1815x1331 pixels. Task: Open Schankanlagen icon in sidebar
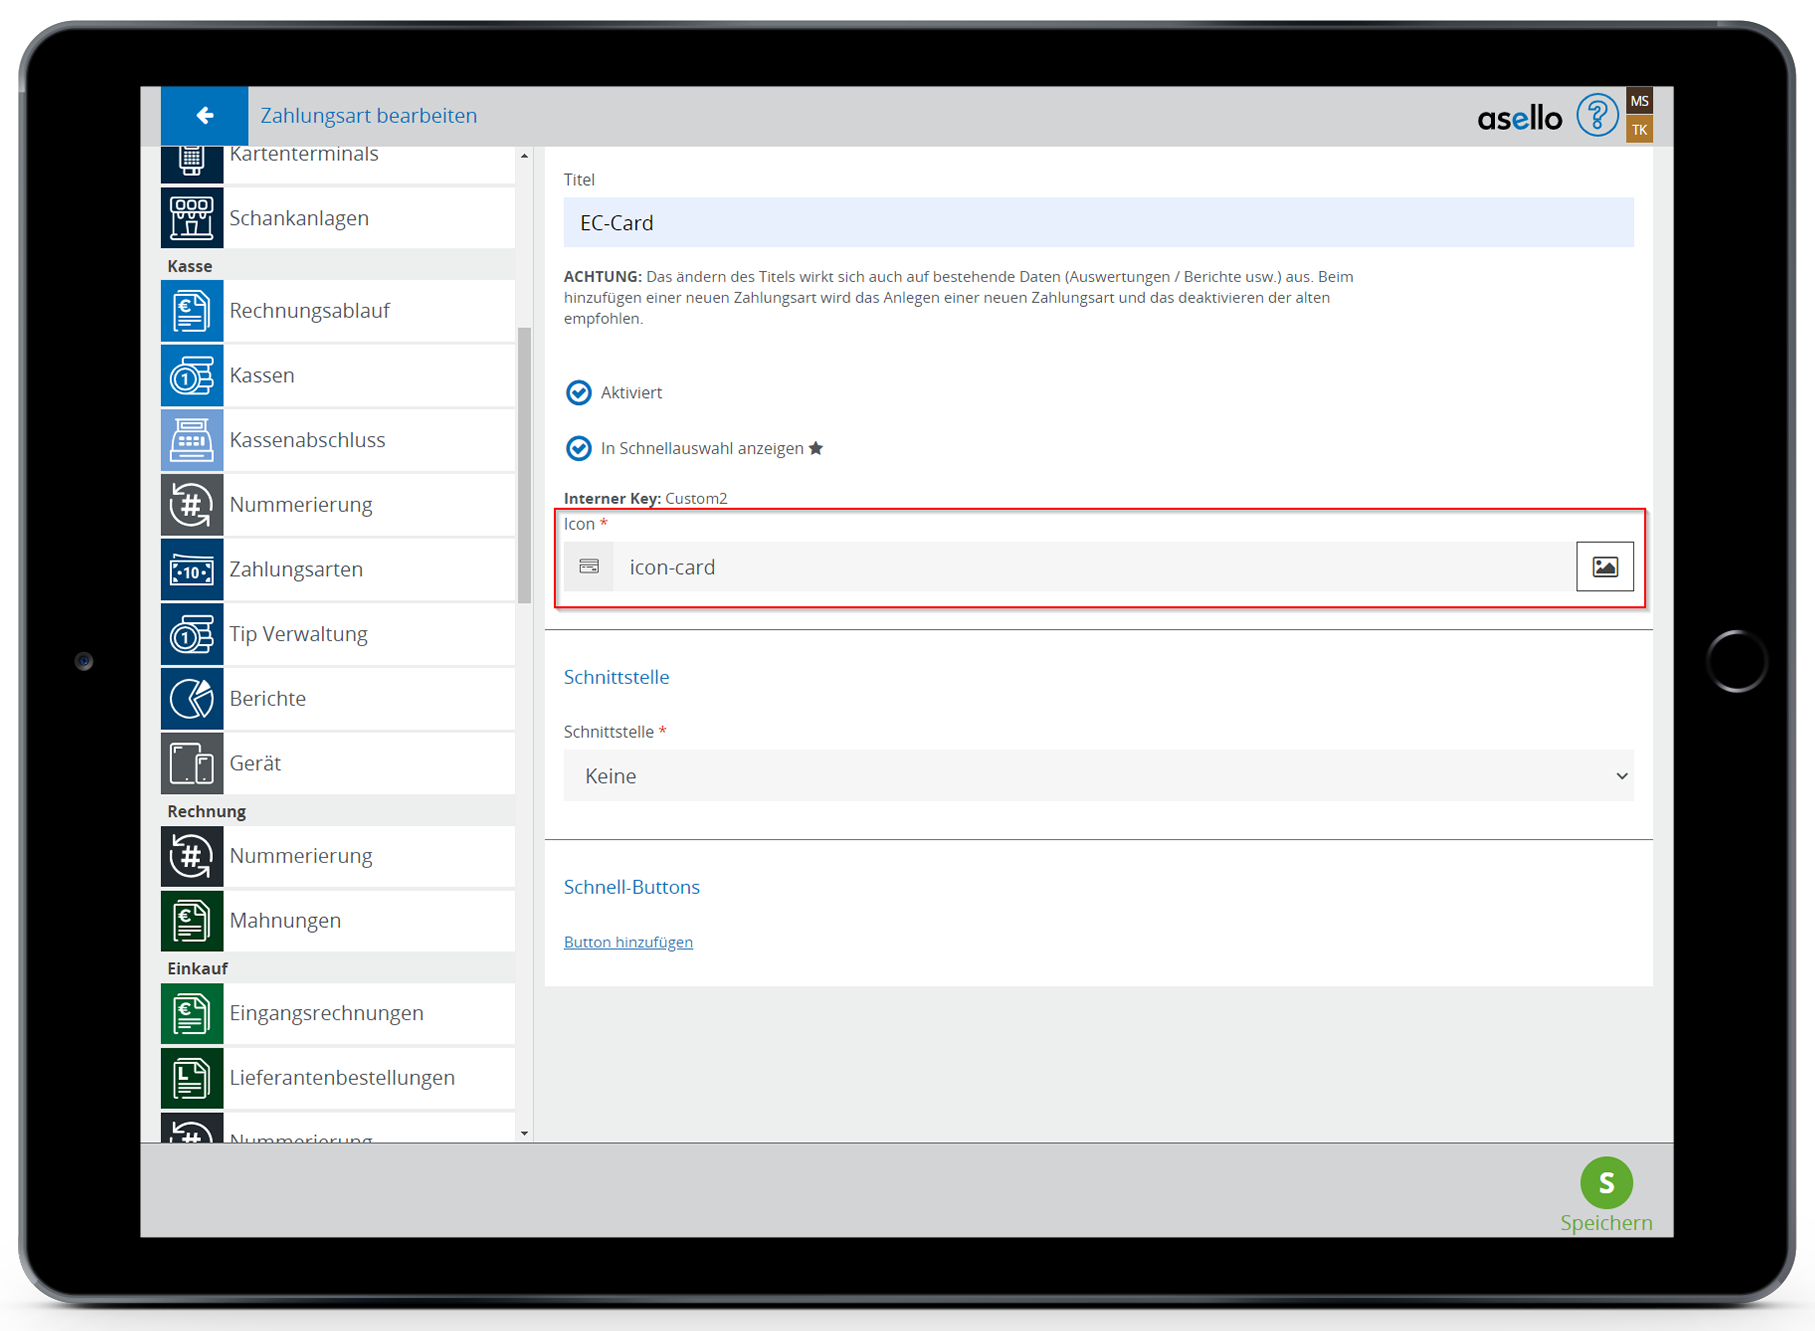(x=191, y=218)
